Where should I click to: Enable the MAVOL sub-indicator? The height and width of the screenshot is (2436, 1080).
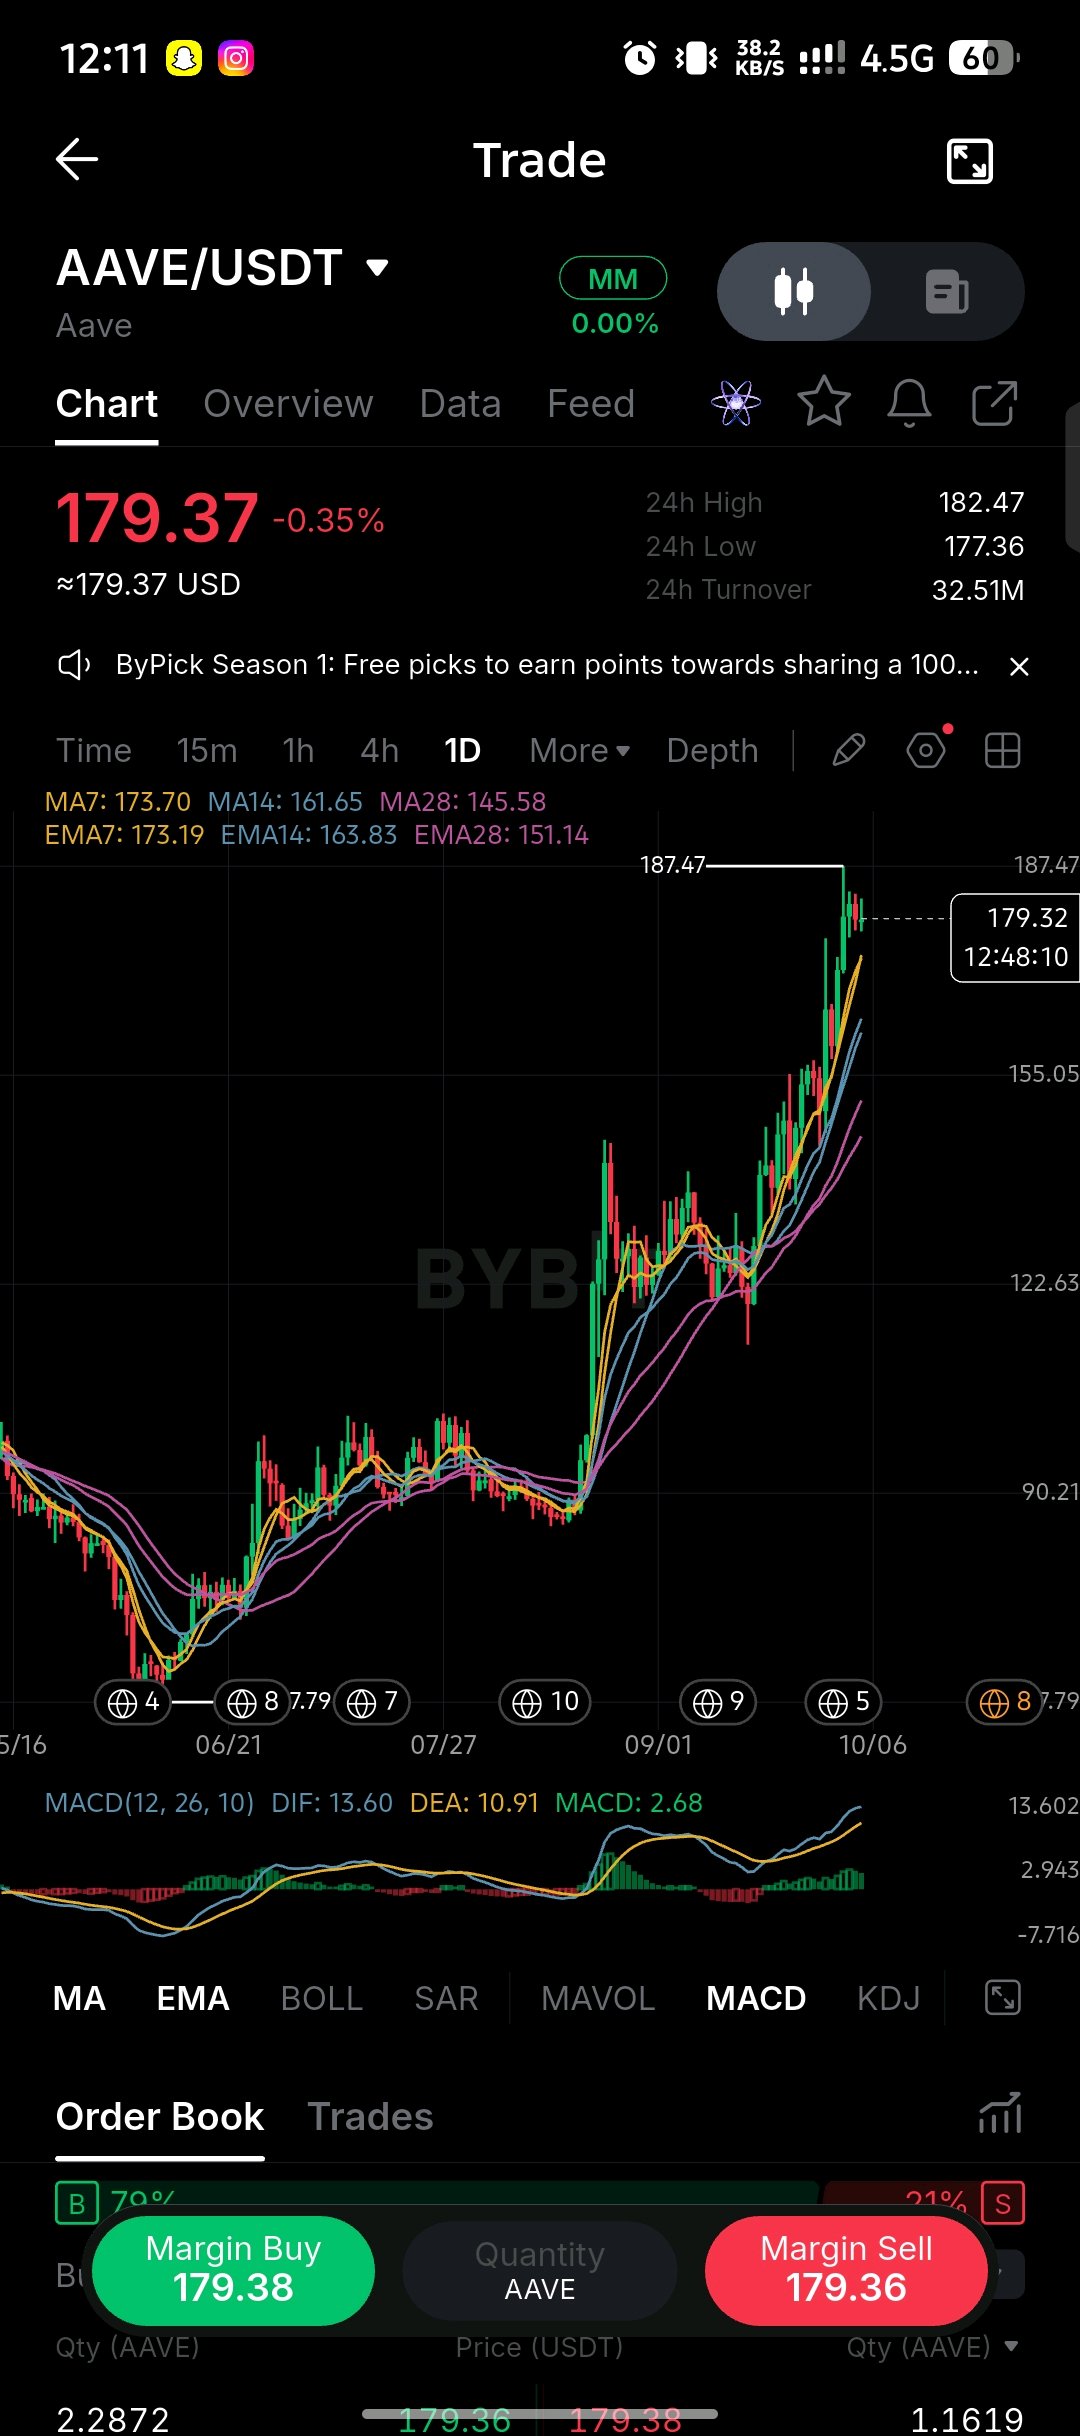[x=598, y=1998]
